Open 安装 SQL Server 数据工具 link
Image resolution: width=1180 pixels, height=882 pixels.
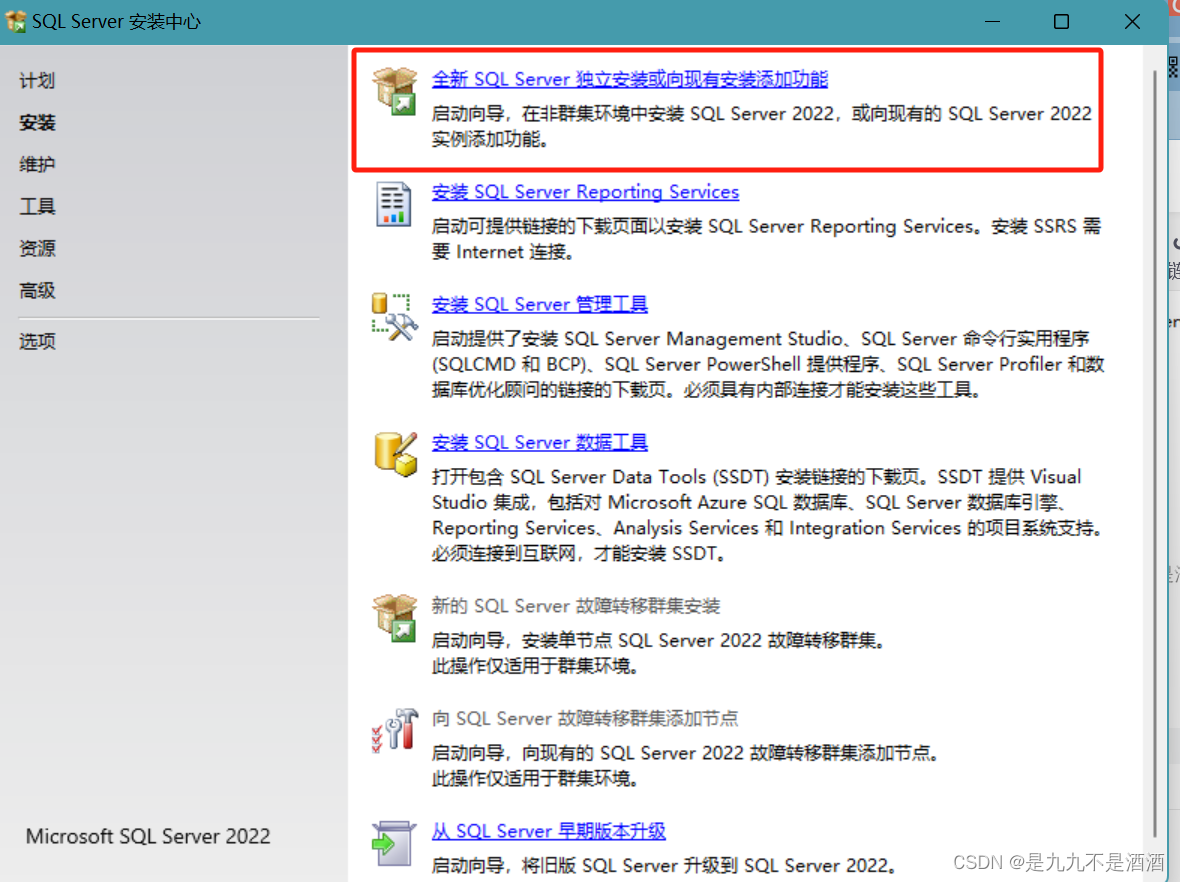pos(540,442)
